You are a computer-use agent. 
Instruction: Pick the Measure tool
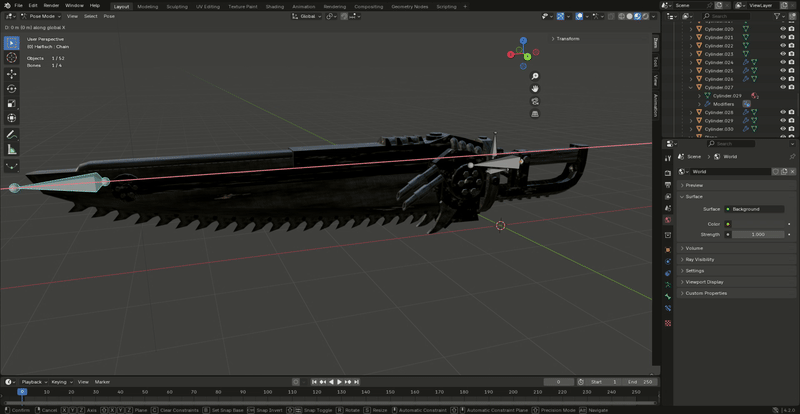point(12,149)
